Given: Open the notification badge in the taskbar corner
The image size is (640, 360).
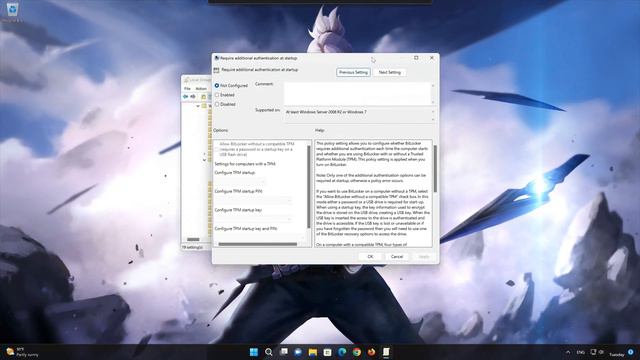Looking at the screenshot, I should tap(631, 352).
